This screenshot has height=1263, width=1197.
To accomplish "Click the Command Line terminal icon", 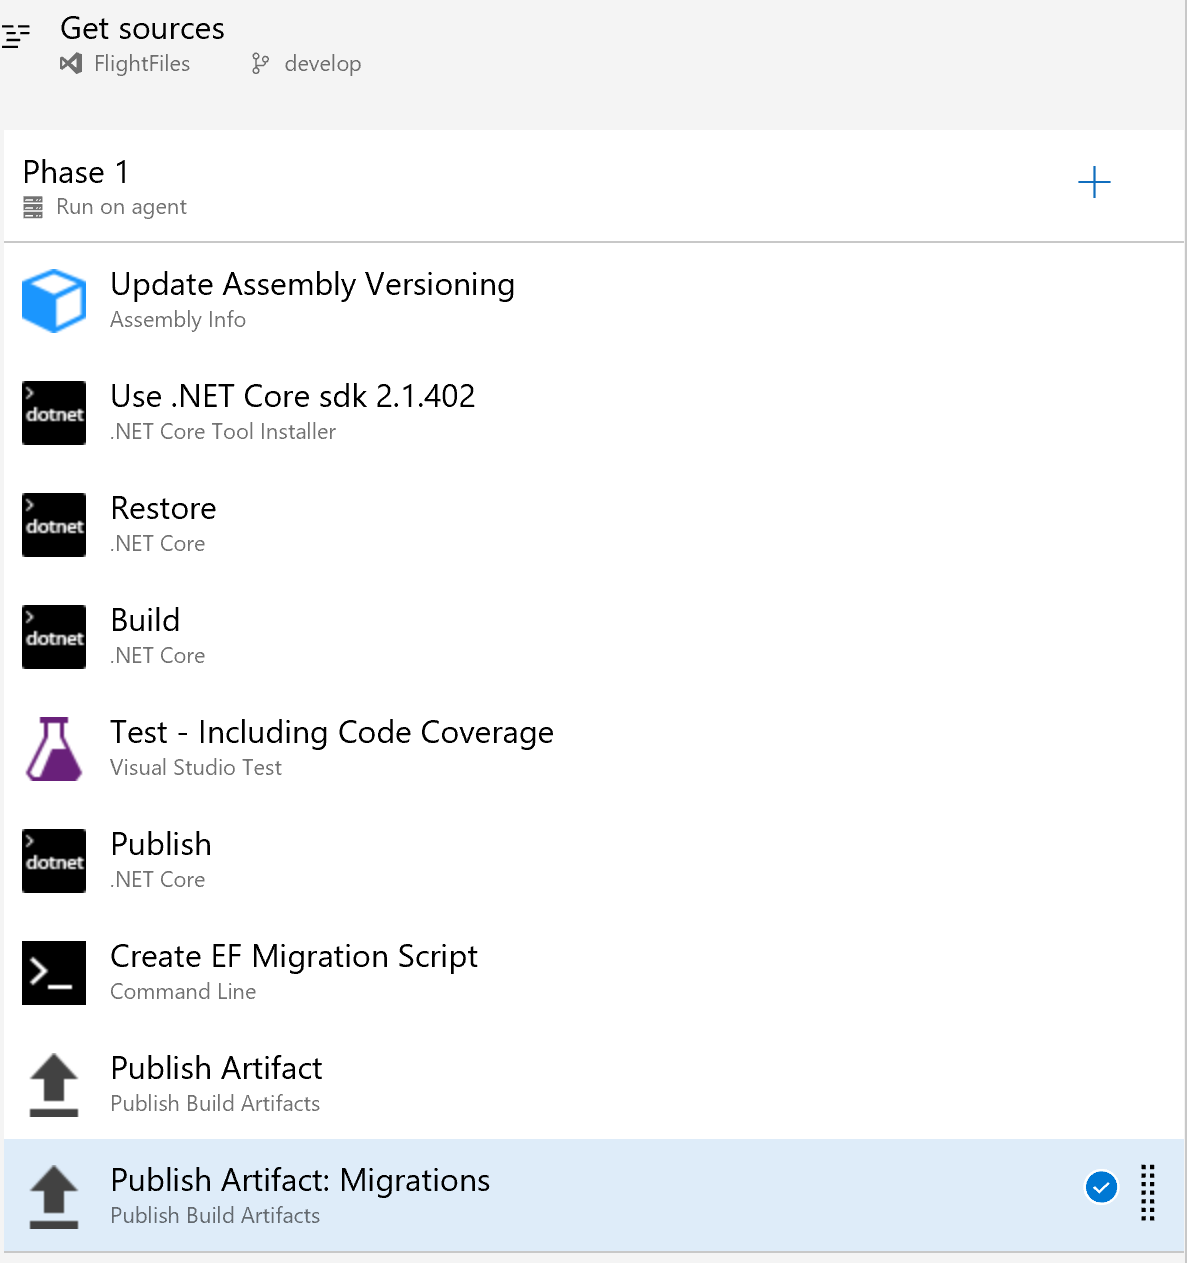I will (x=54, y=973).
